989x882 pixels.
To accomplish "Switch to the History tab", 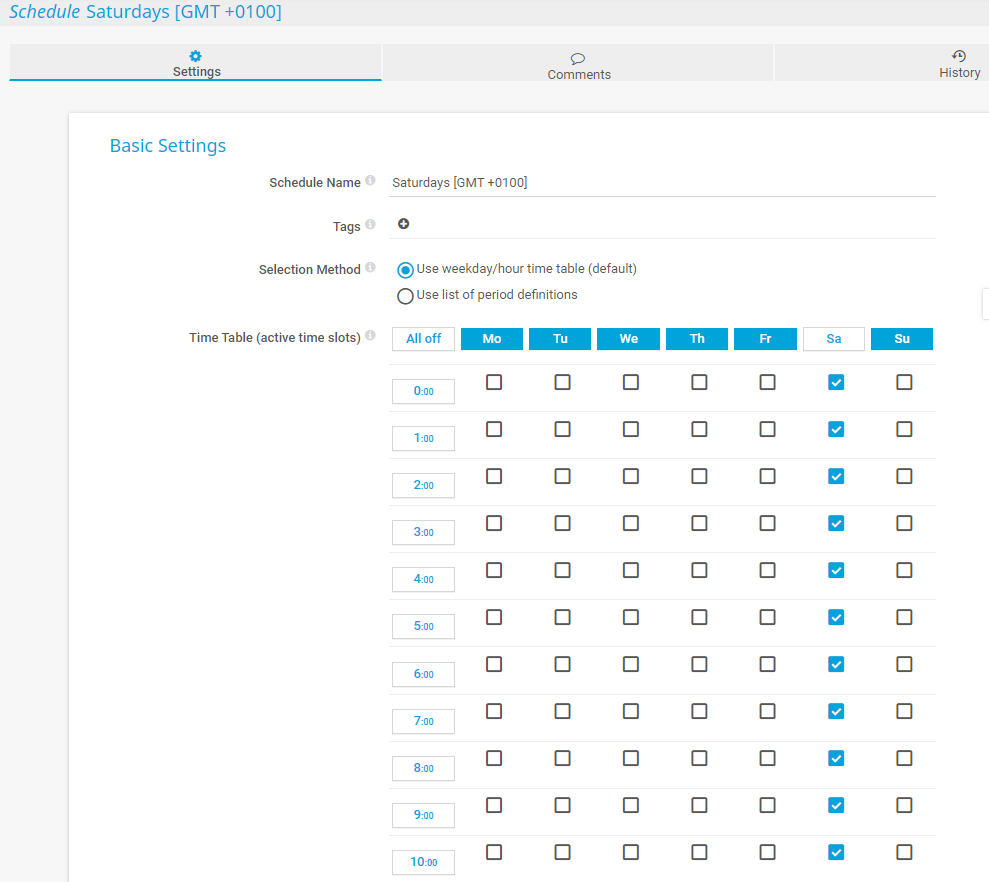I will [958, 64].
